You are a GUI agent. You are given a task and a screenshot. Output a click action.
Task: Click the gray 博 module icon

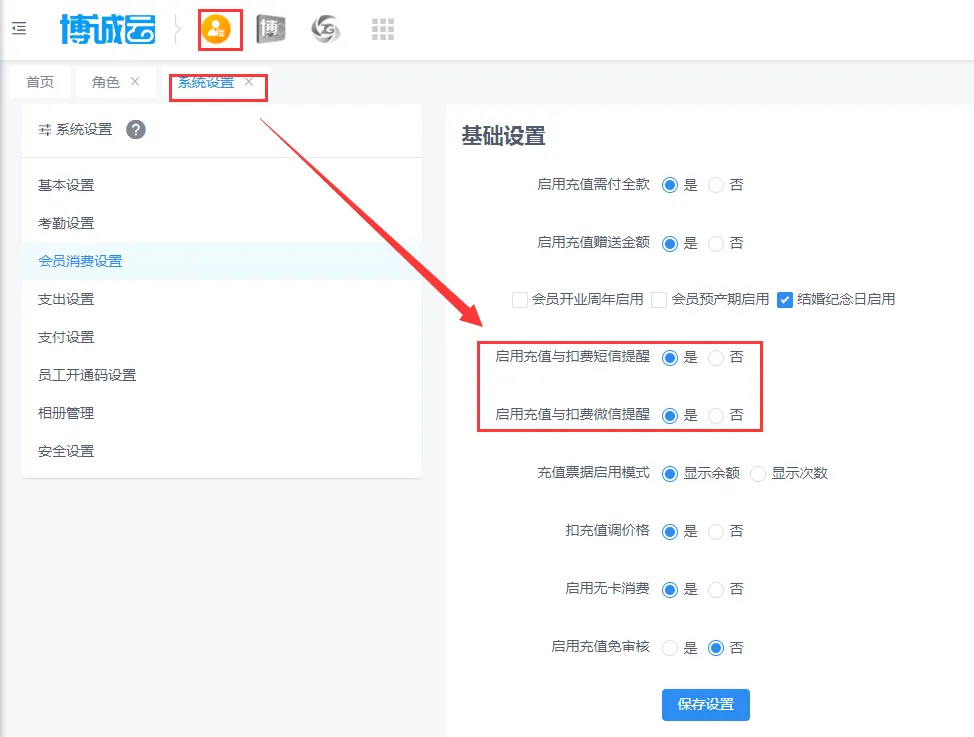pyautogui.click(x=270, y=30)
